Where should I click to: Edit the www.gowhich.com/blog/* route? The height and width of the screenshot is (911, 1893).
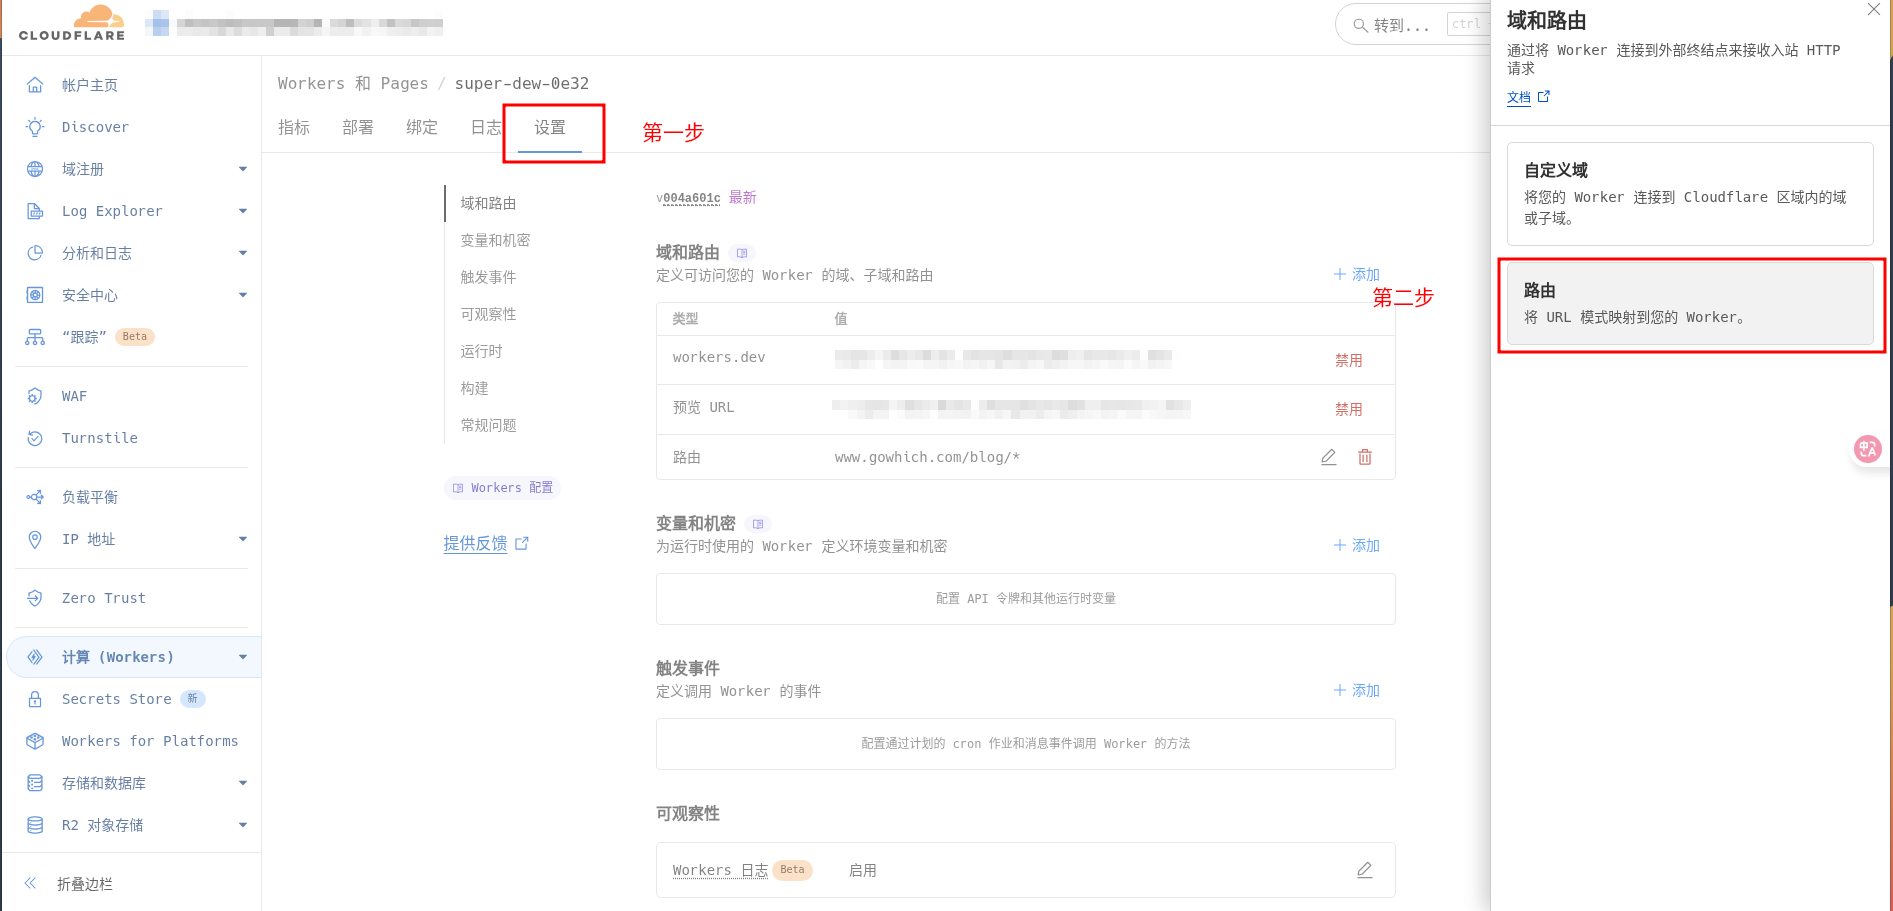pos(1328,457)
